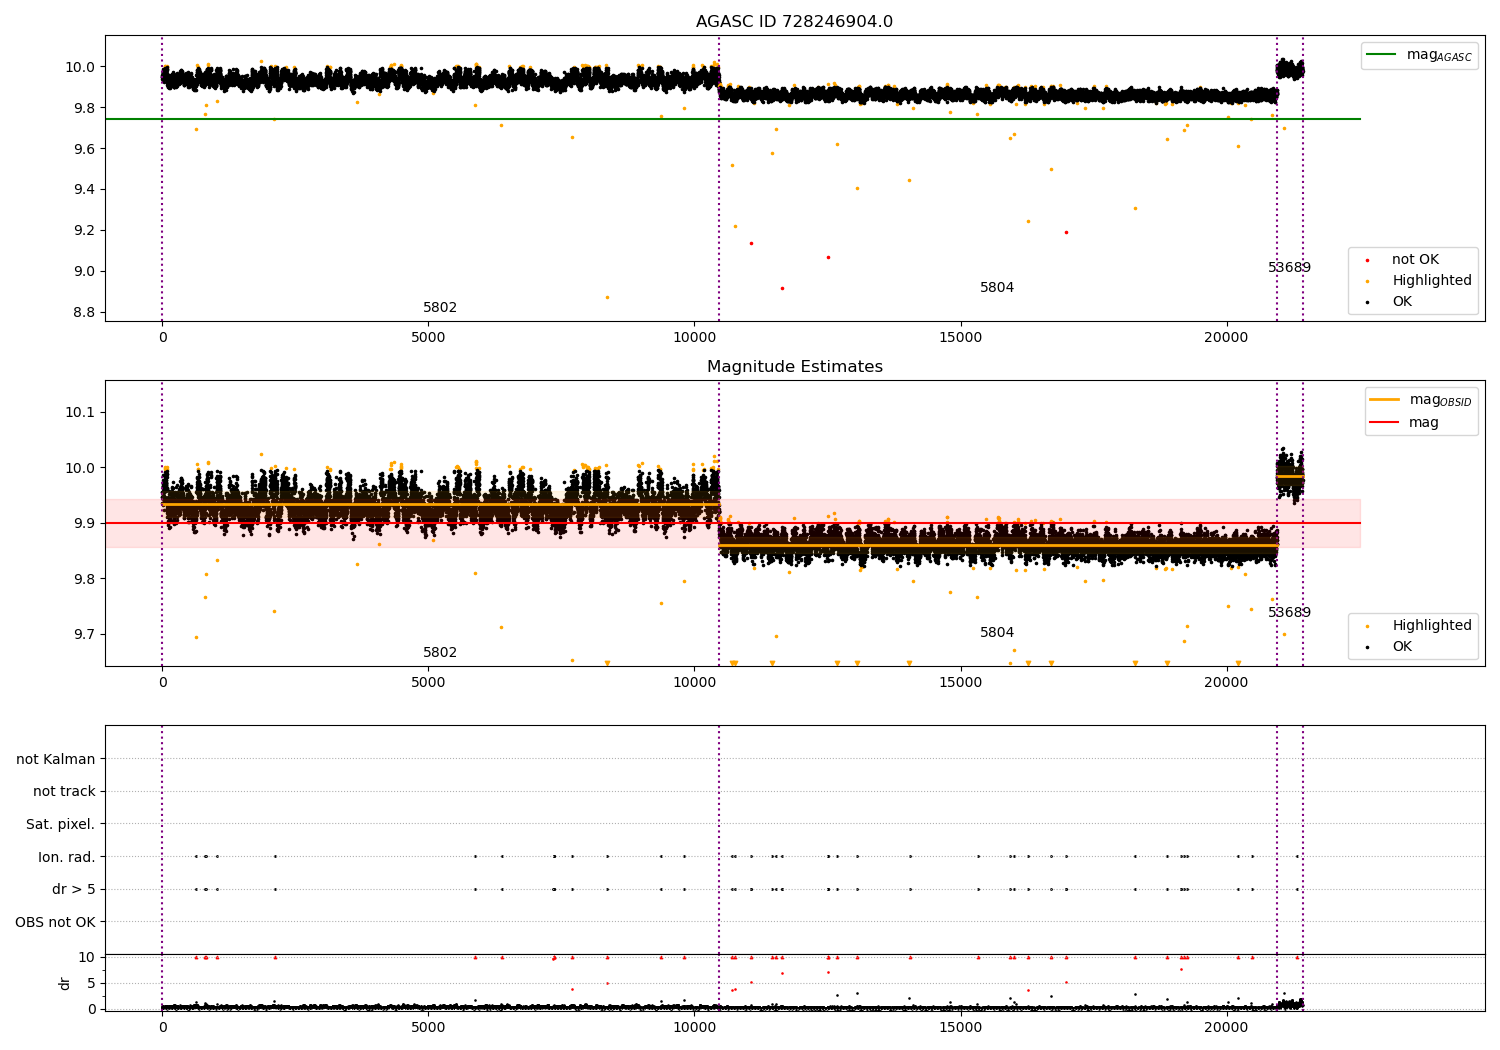The width and height of the screenshot is (1500, 1050).
Task: Click the 'OBS not OK' row label
Action: [x=56, y=922]
